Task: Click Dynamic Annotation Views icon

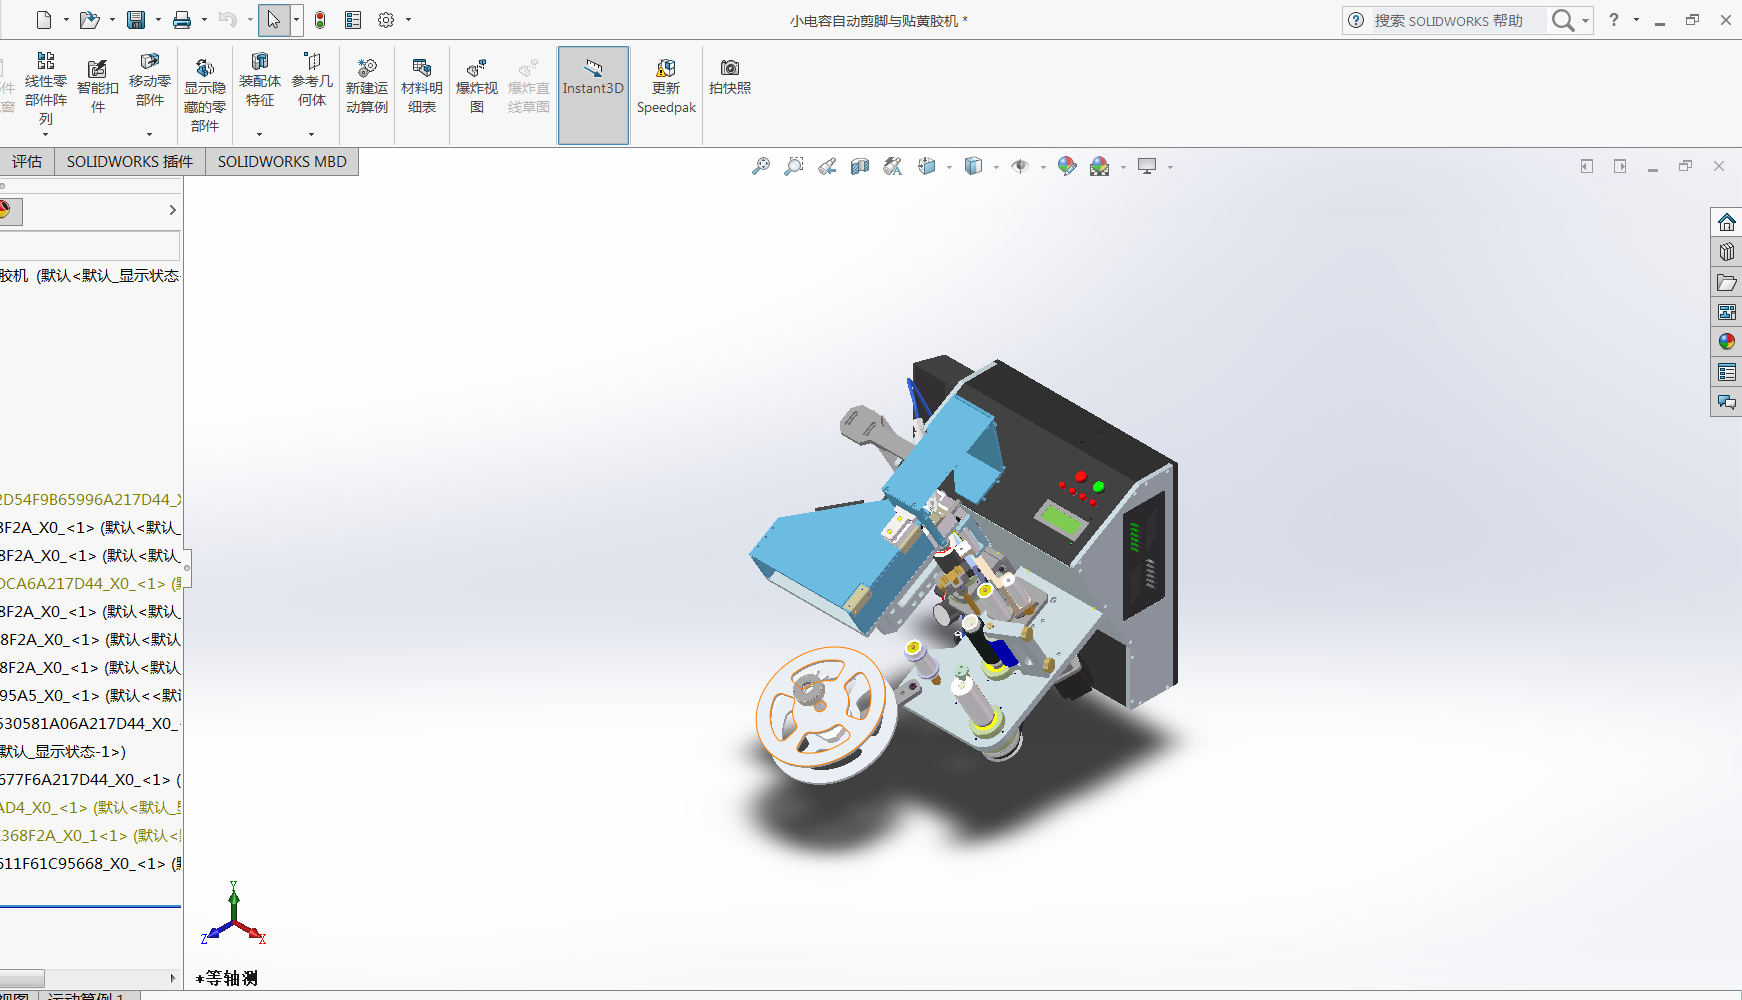Action: [x=893, y=166]
